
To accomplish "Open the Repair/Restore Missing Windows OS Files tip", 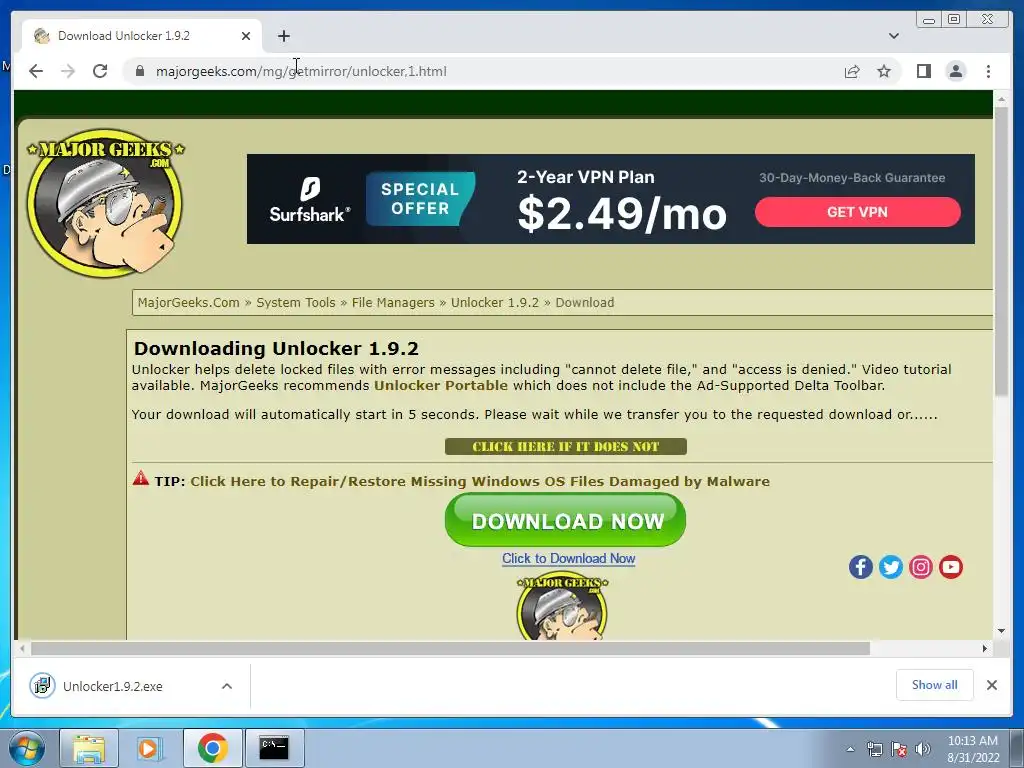I will click(480, 481).
